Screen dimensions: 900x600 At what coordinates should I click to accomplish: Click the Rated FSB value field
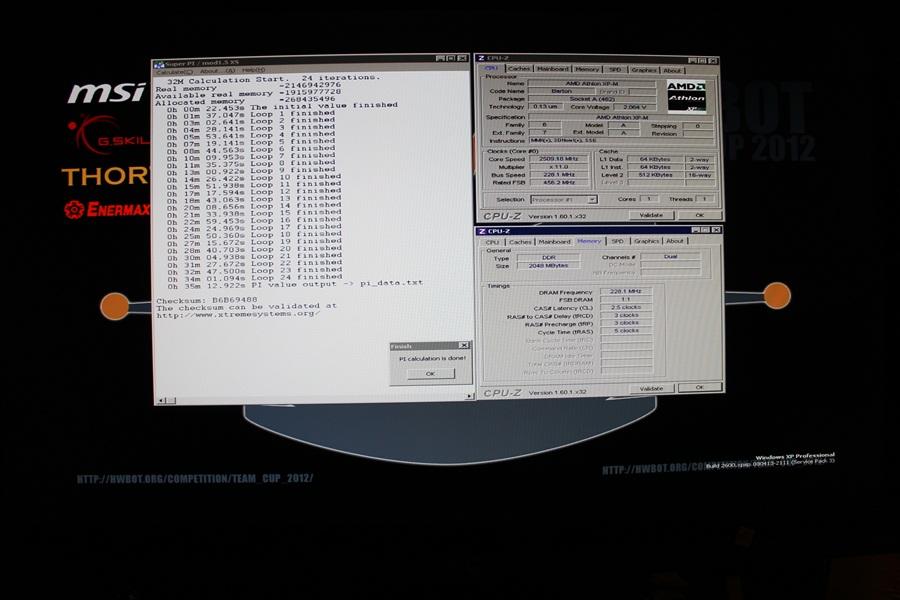[x=558, y=183]
